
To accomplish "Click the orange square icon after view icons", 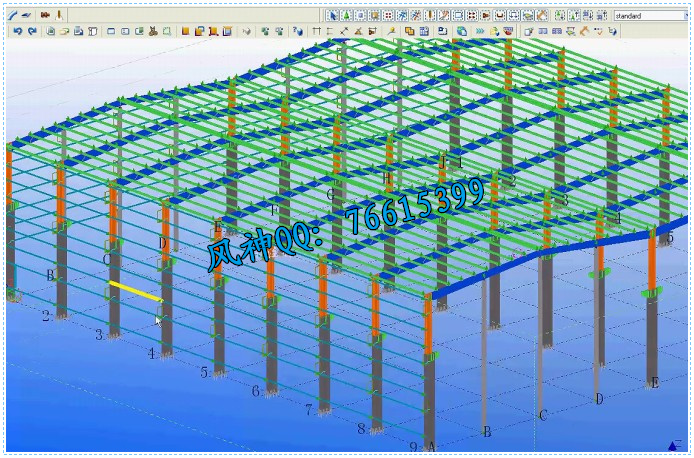I will coord(185,31).
